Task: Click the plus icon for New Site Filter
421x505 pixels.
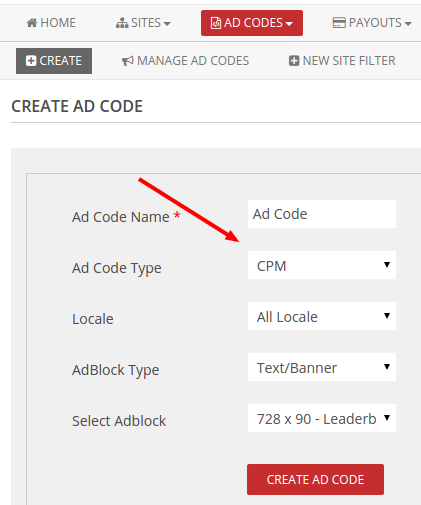Action: coord(294,61)
